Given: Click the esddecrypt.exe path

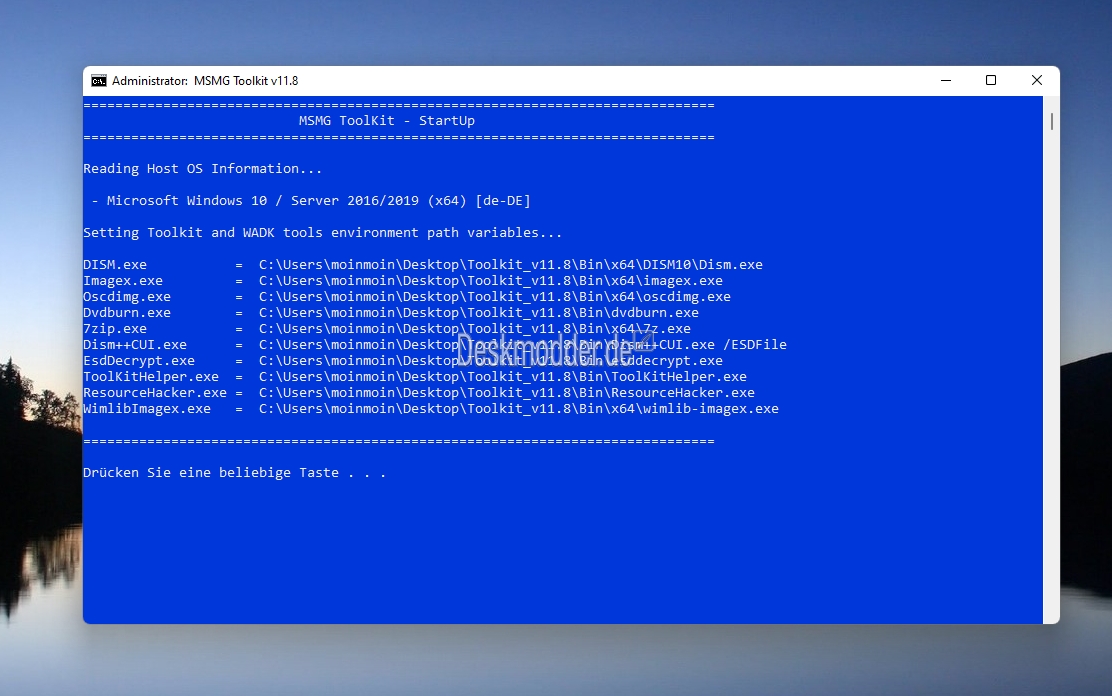Looking at the screenshot, I should [491, 361].
